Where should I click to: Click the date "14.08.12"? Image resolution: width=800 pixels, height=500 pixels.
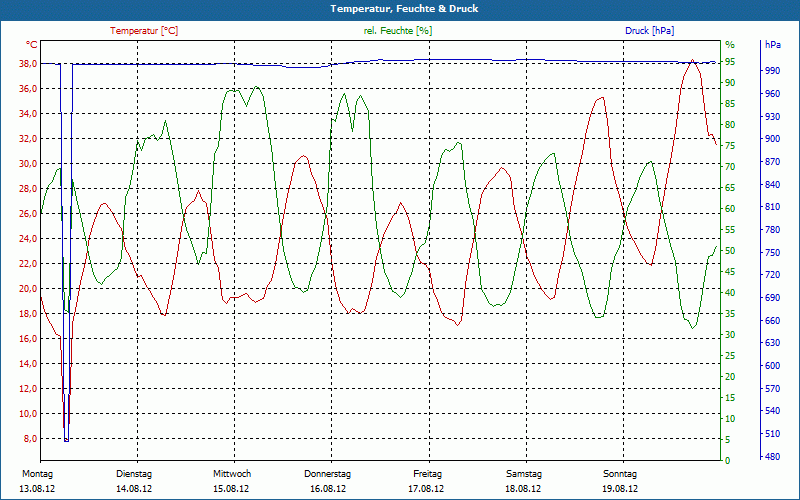pyautogui.click(x=134, y=488)
